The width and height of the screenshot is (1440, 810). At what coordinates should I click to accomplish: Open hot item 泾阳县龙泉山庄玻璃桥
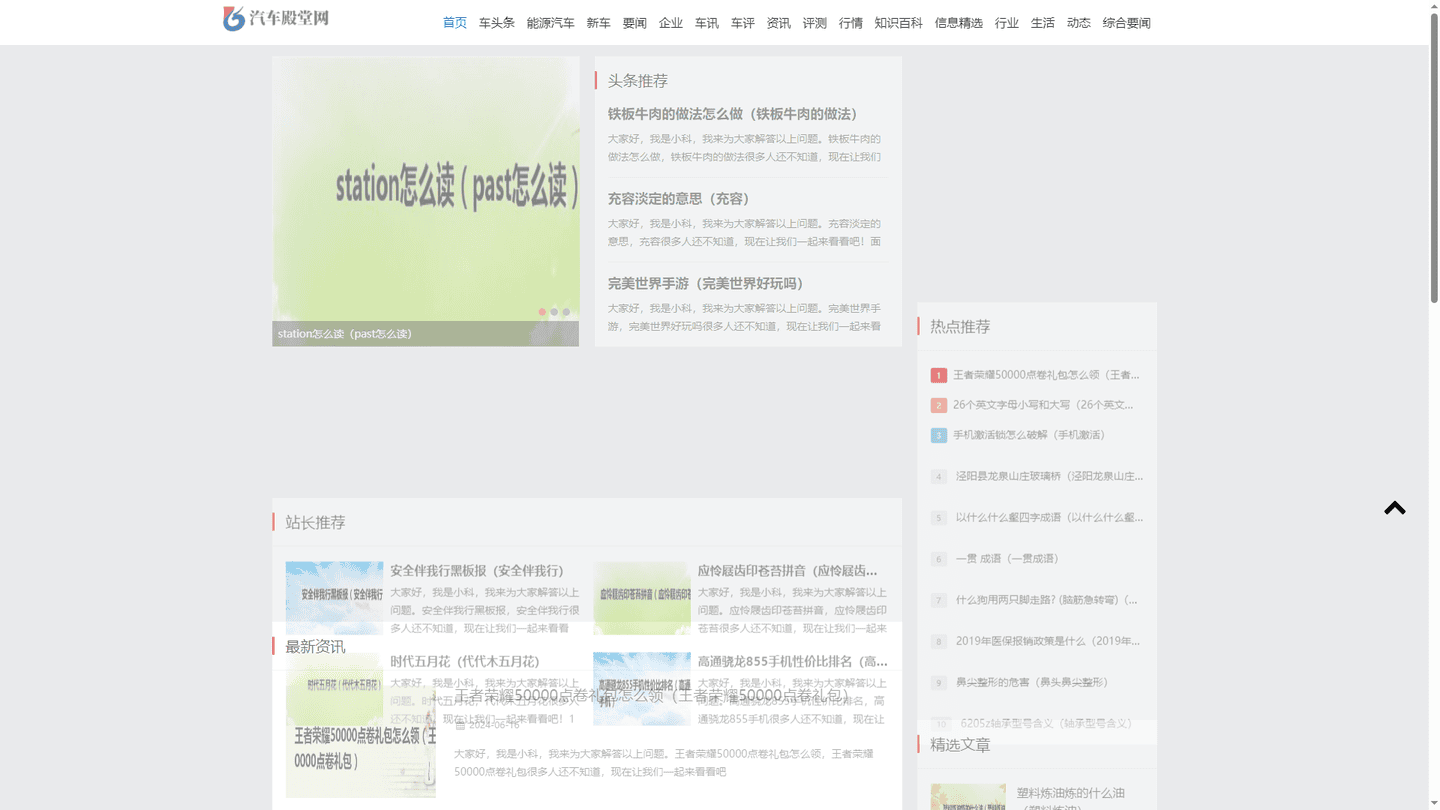(x=1049, y=477)
